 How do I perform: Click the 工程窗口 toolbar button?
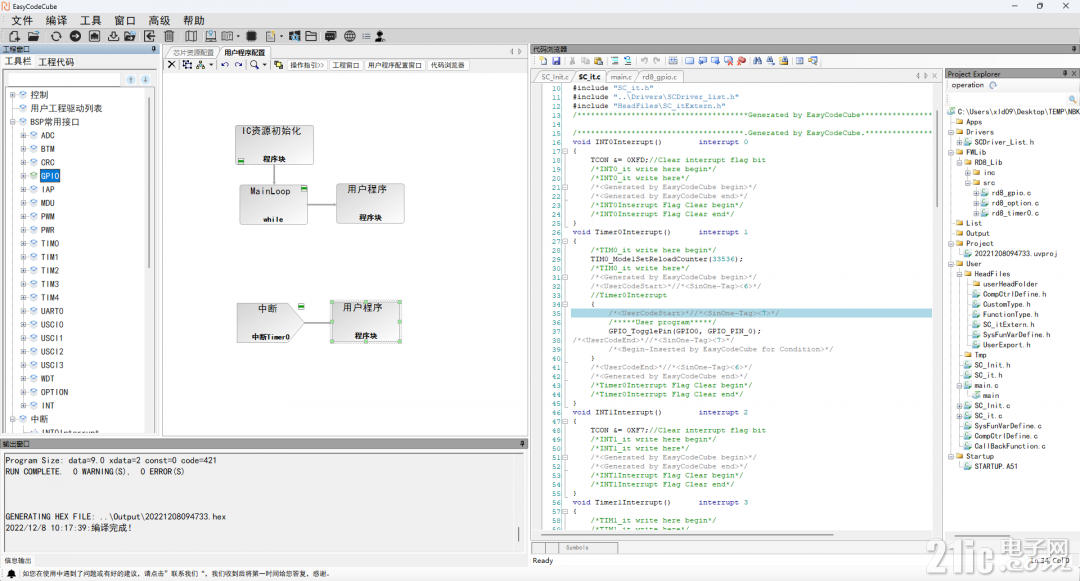click(x=346, y=65)
